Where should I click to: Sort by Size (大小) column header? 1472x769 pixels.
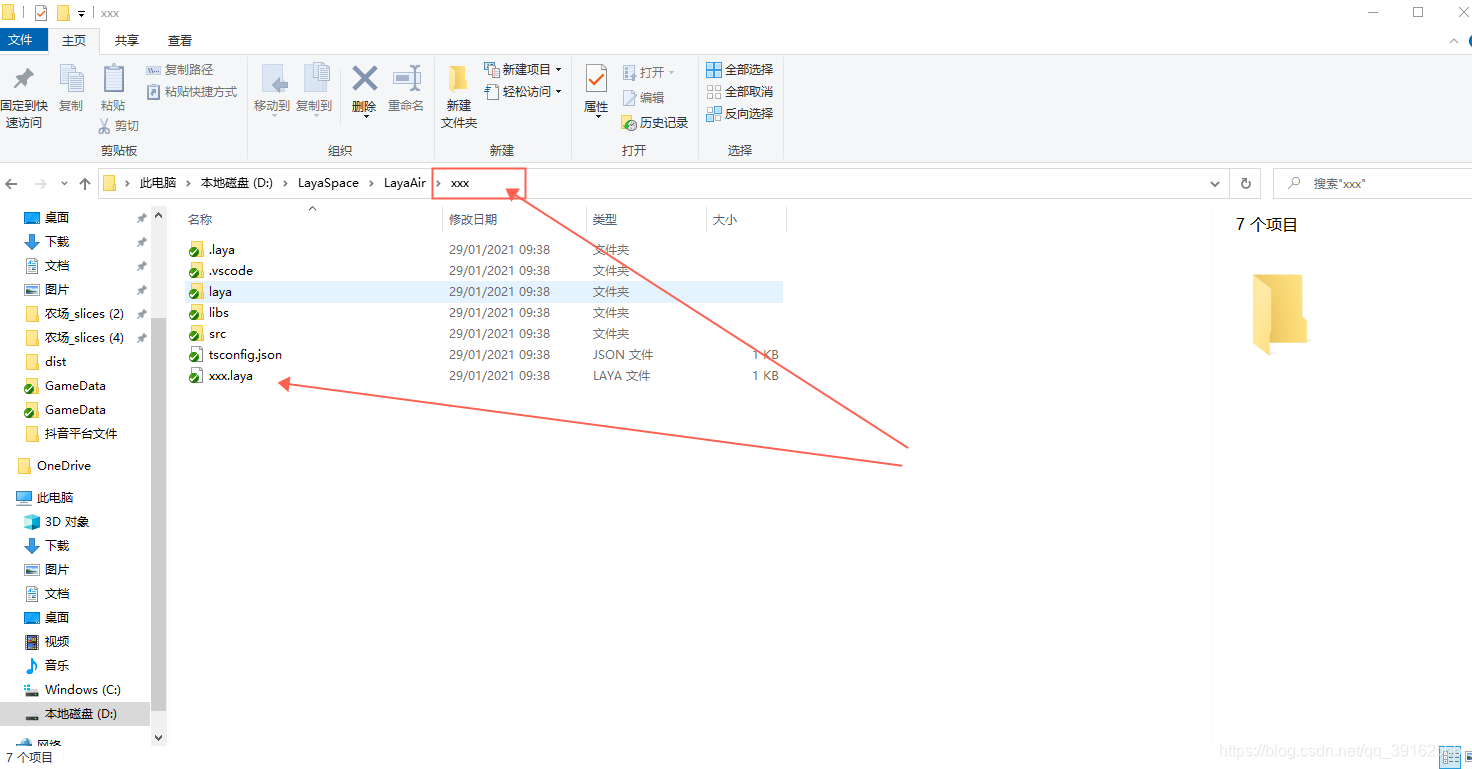point(725,219)
